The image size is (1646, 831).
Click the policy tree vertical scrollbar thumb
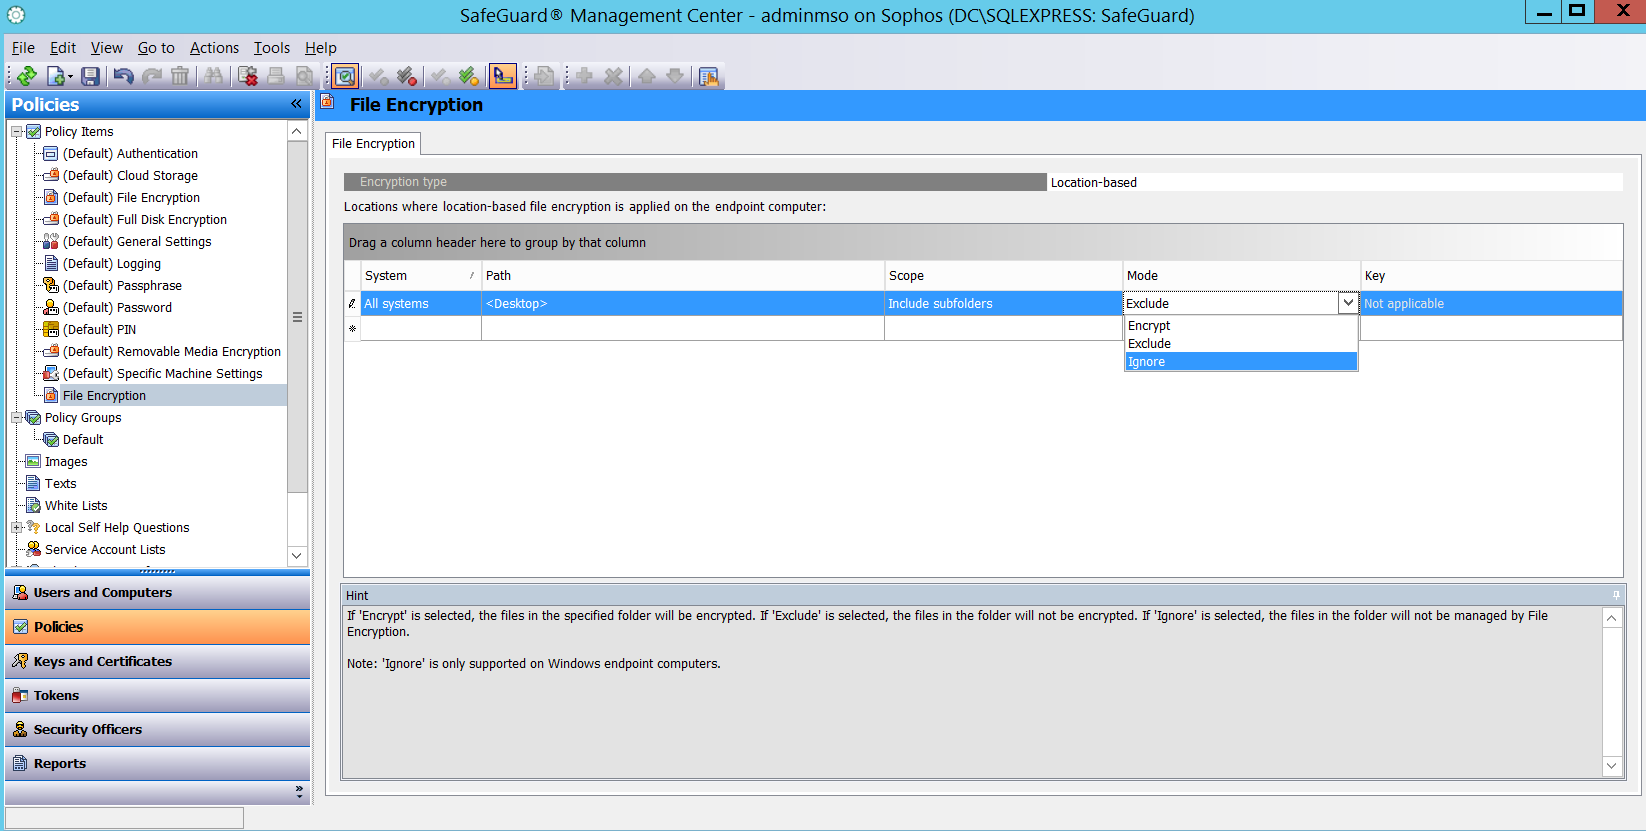coord(297,317)
